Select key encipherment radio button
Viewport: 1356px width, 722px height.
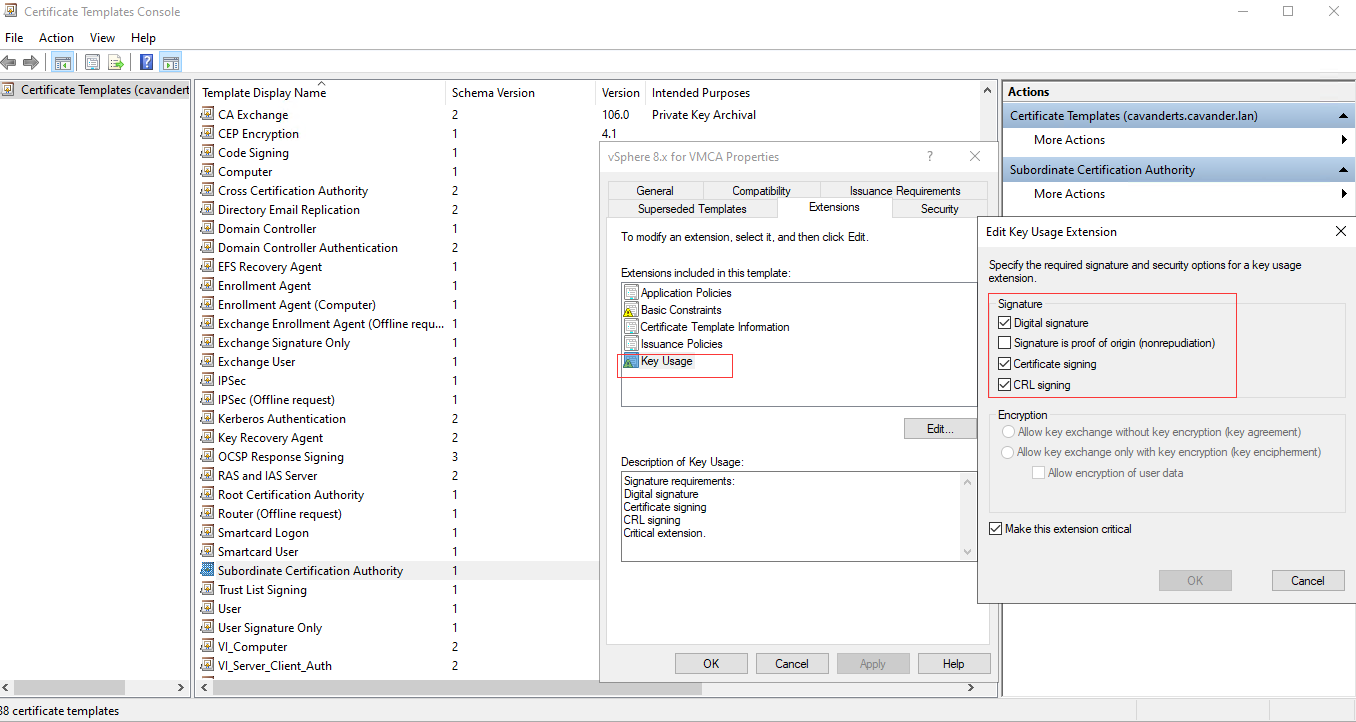tap(1008, 452)
